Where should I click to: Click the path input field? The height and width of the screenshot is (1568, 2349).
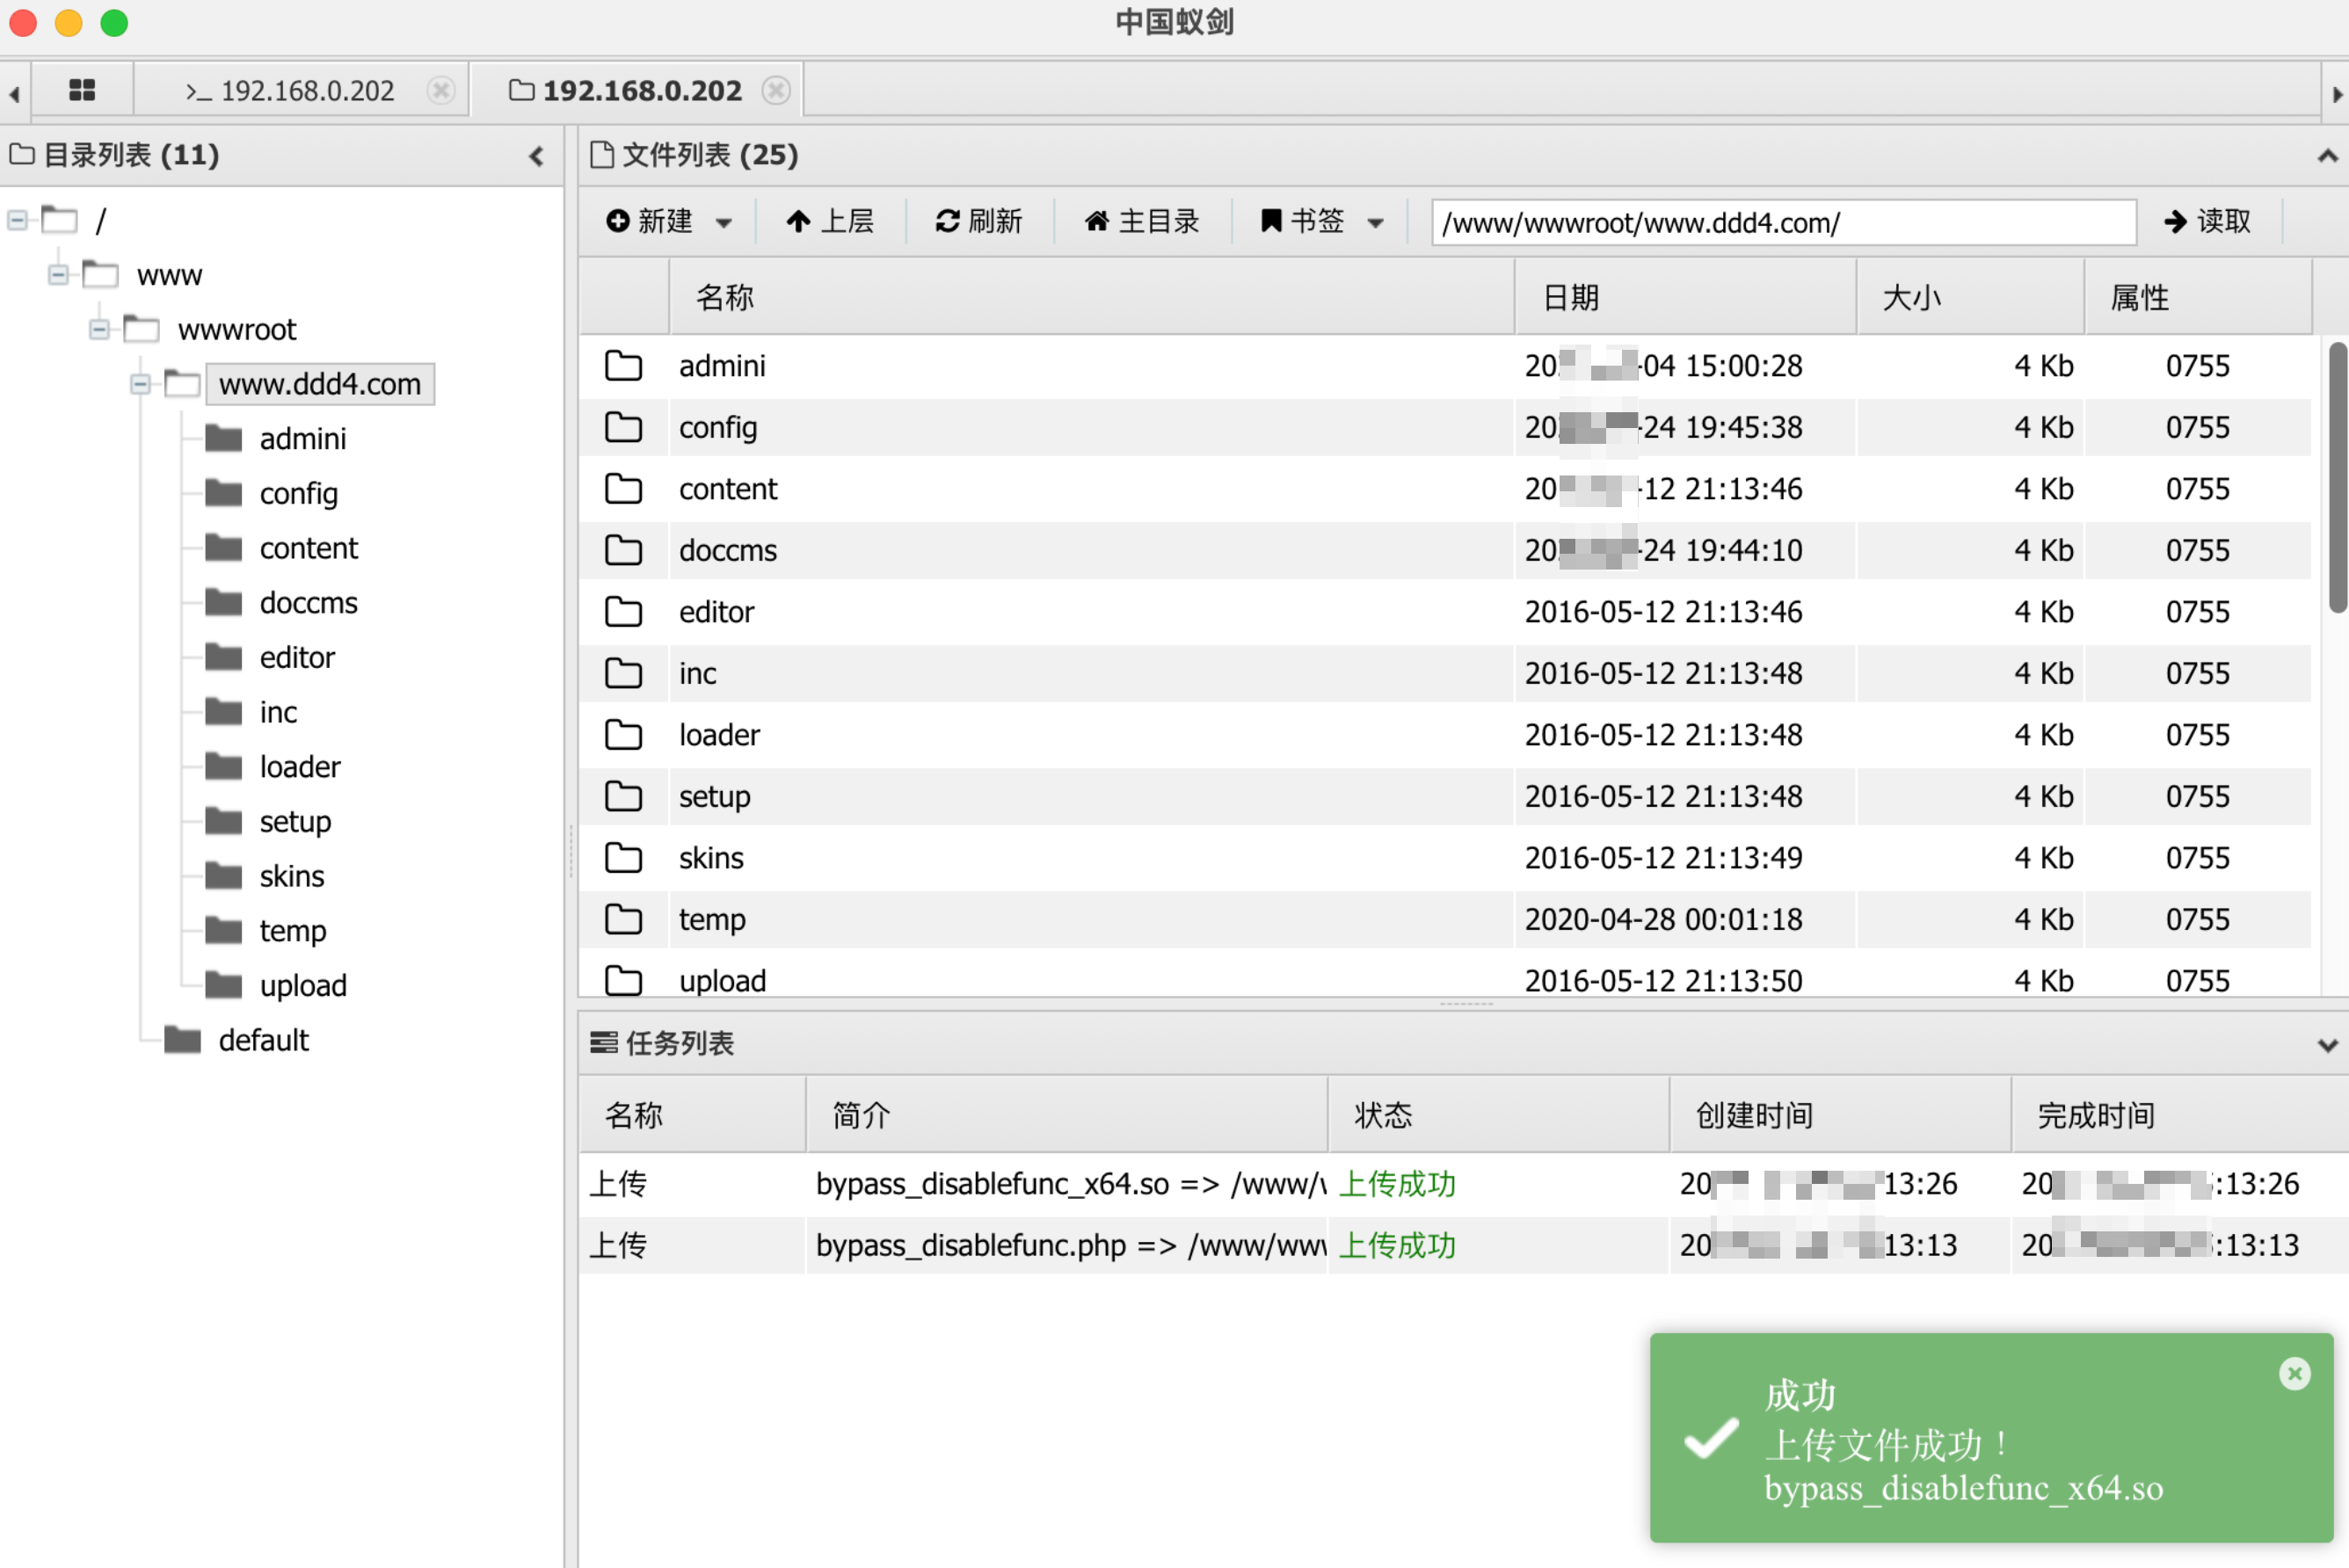[1783, 222]
